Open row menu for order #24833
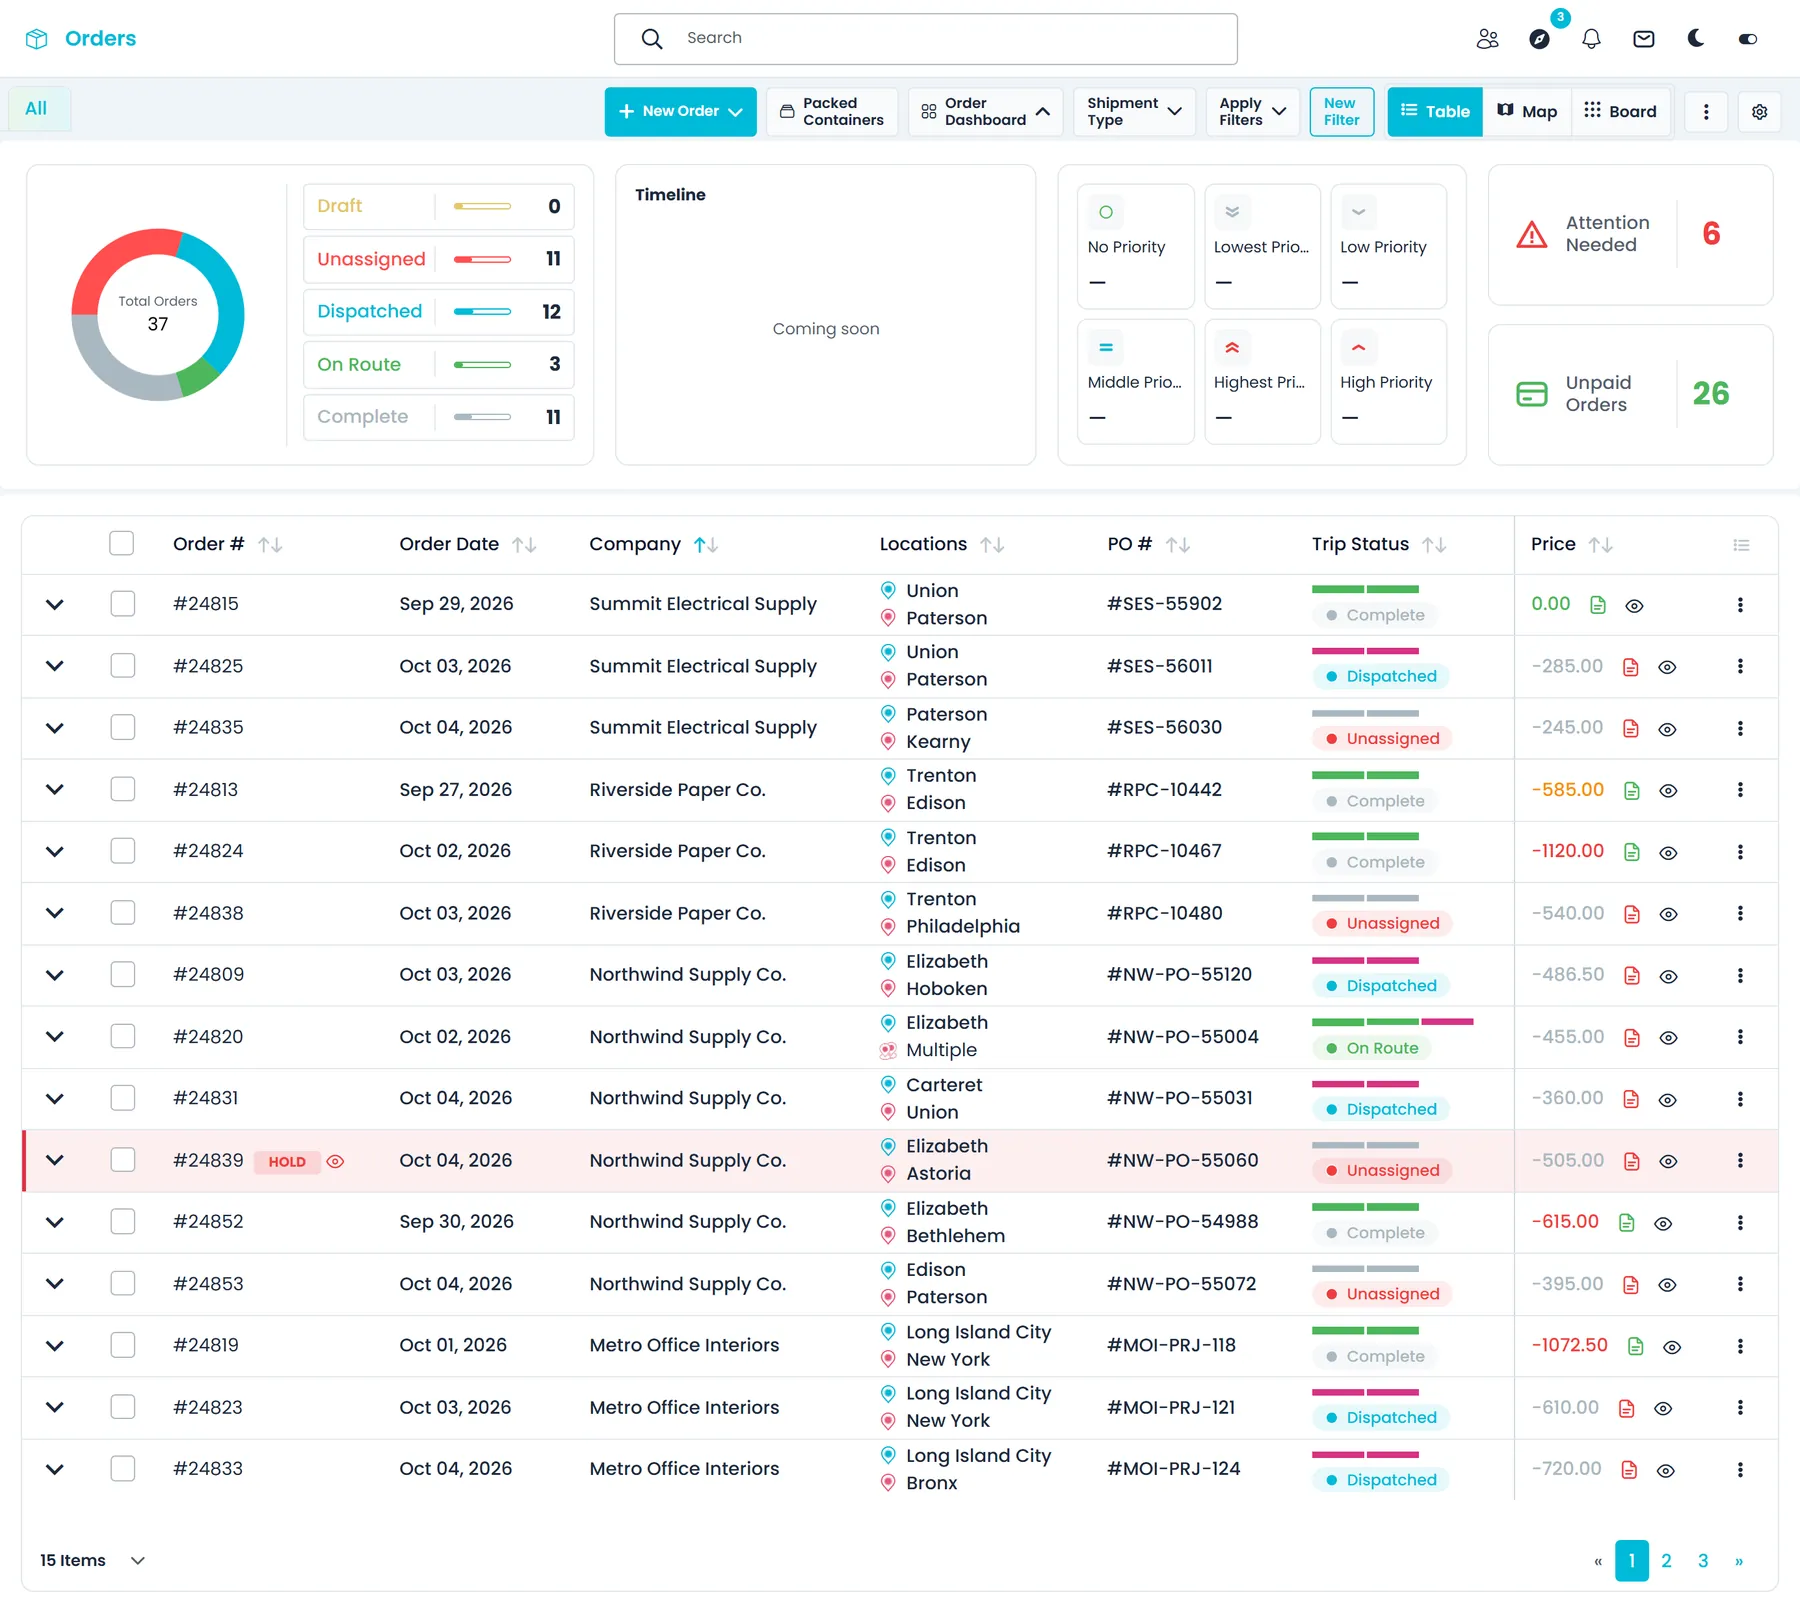The image size is (1800, 1609). click(x=1740, y=1470)
